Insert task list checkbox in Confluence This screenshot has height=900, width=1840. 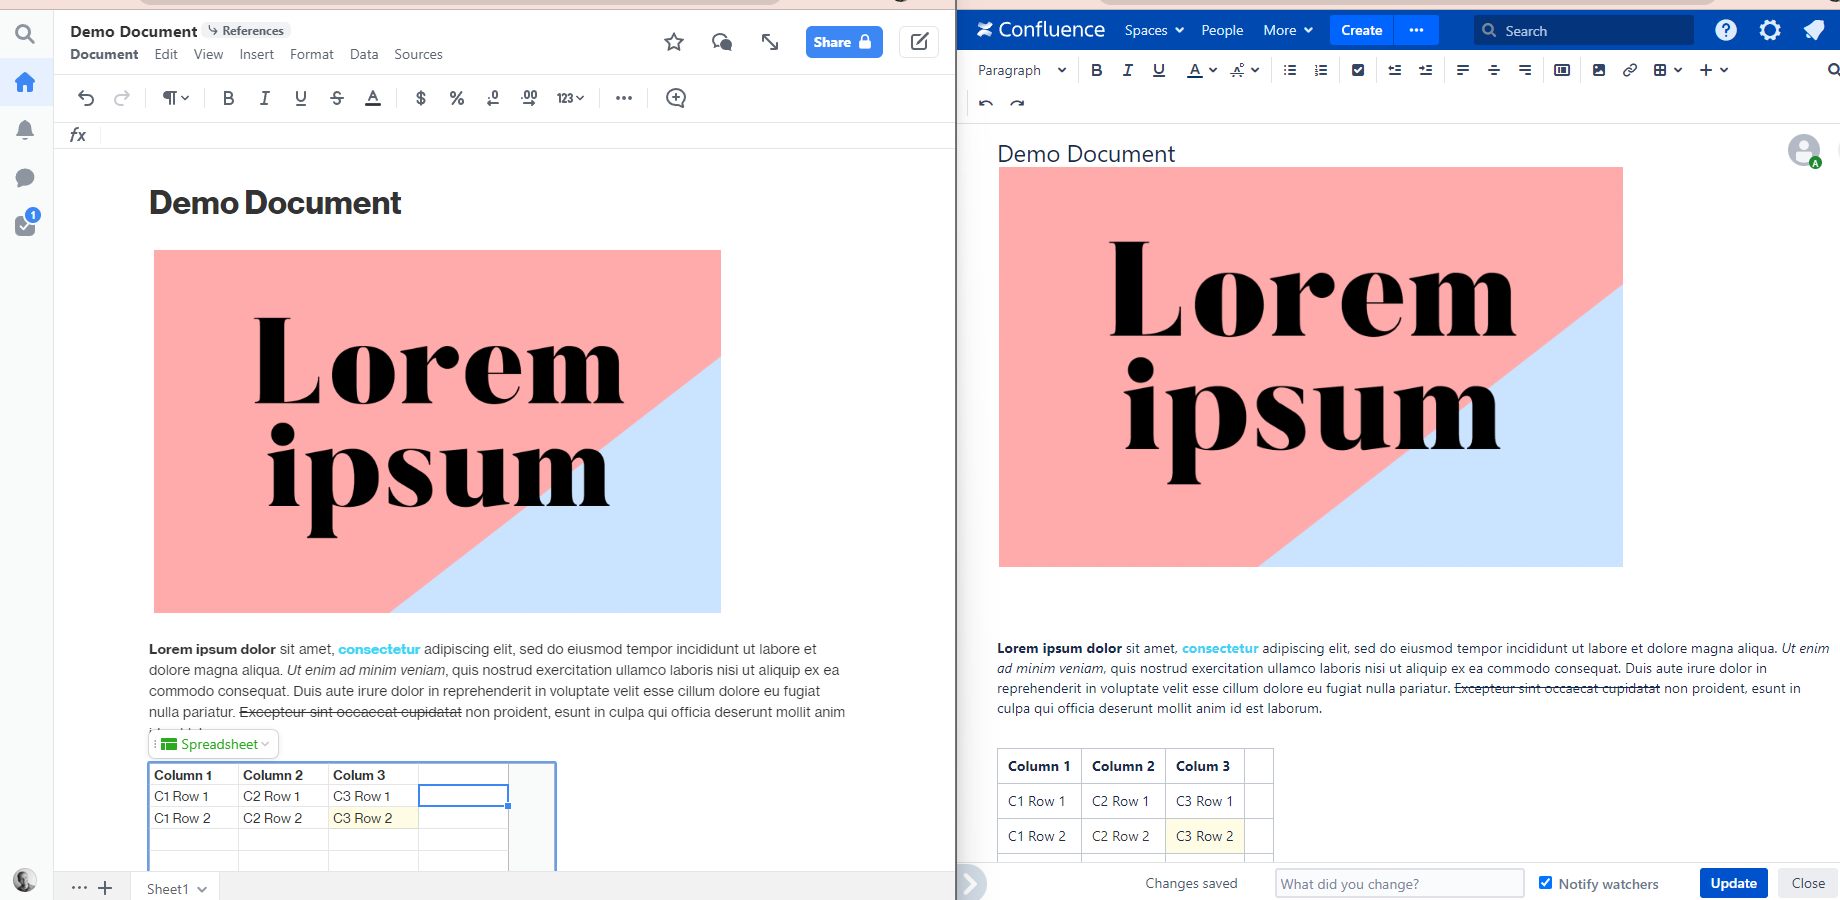tap(1358, 70)
